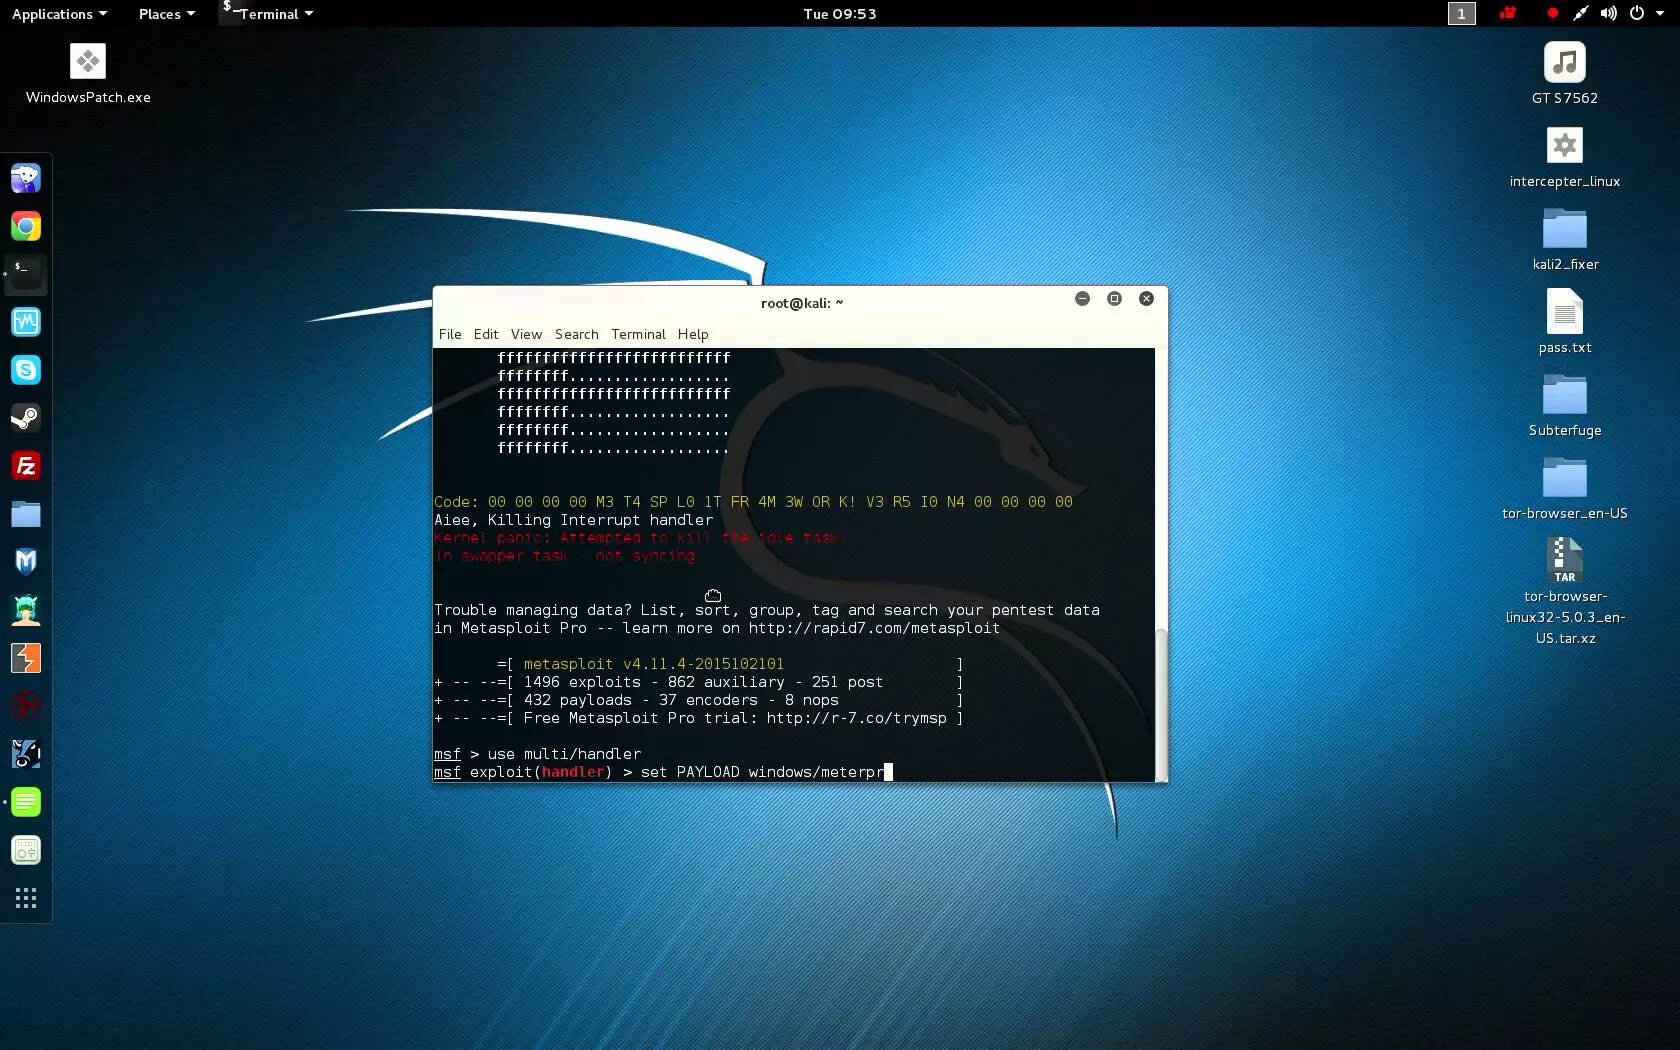This screenshot has height=1050, width=1680.
Task: Open Steam from the dock
Action: [x=26, y=418]
